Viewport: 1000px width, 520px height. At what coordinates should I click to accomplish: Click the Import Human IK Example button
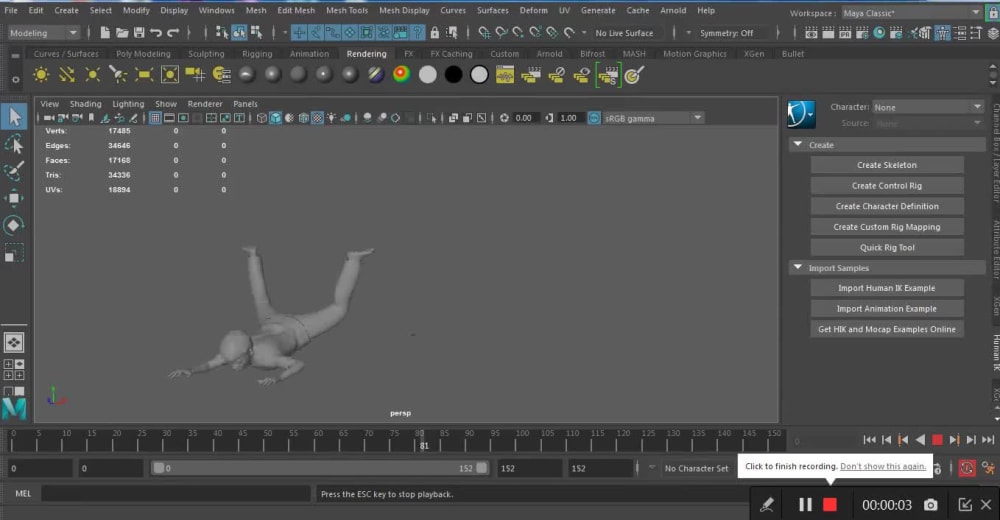point(887,288)
